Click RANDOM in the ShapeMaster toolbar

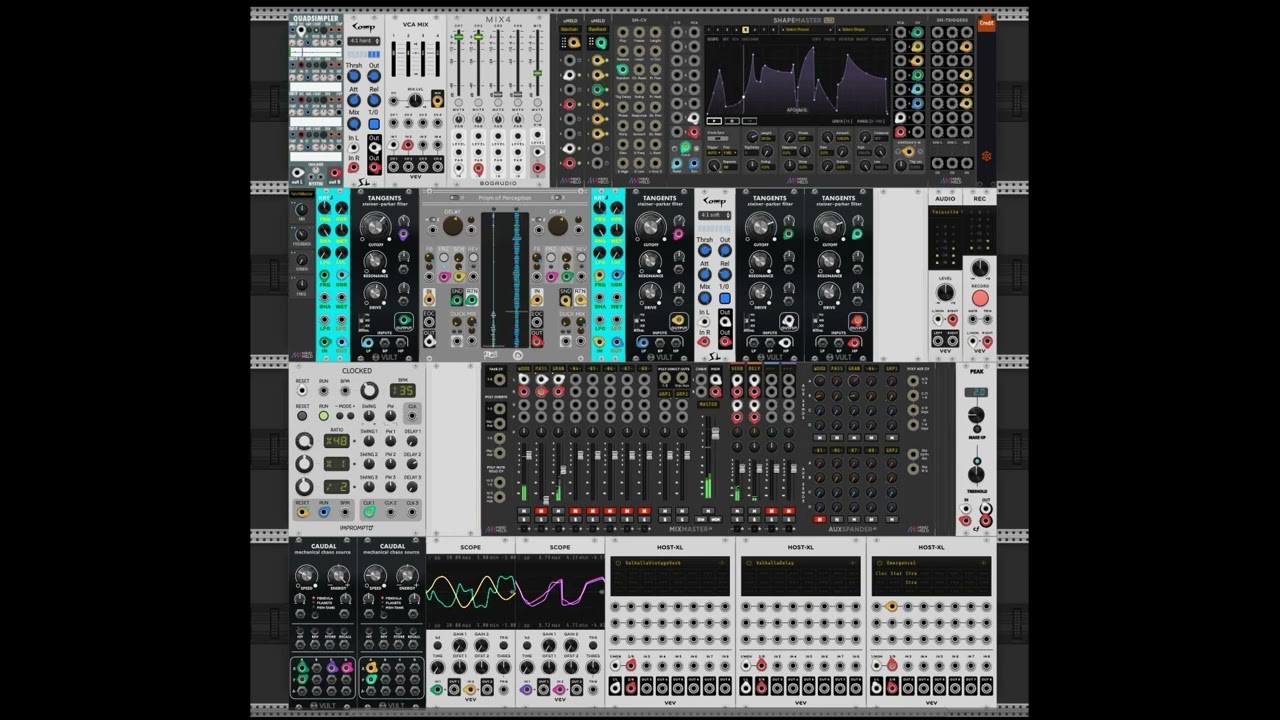click(879, 39)
